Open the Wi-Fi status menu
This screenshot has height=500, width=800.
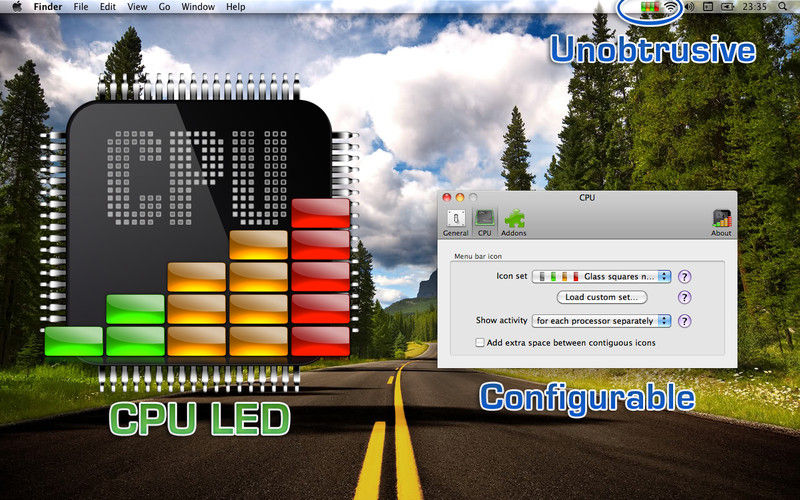point(671,7)
